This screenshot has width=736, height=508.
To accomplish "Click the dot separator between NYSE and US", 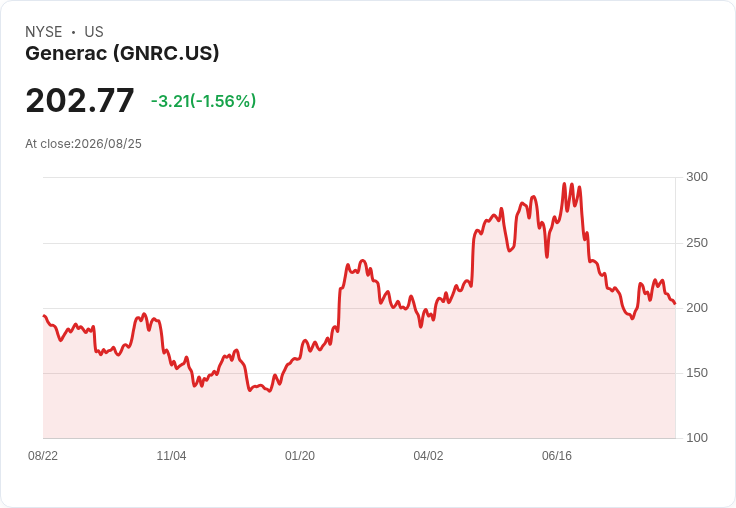I will tap(73, 32).
